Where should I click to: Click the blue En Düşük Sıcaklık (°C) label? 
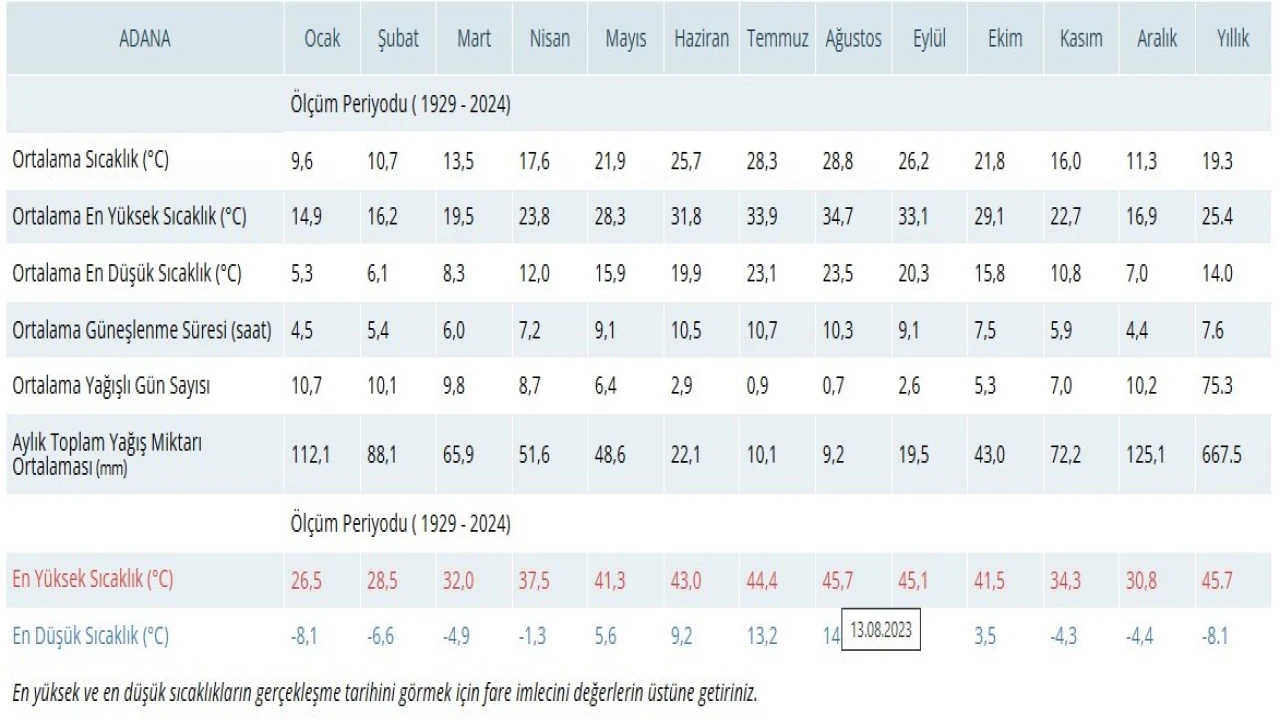point(90,636)
